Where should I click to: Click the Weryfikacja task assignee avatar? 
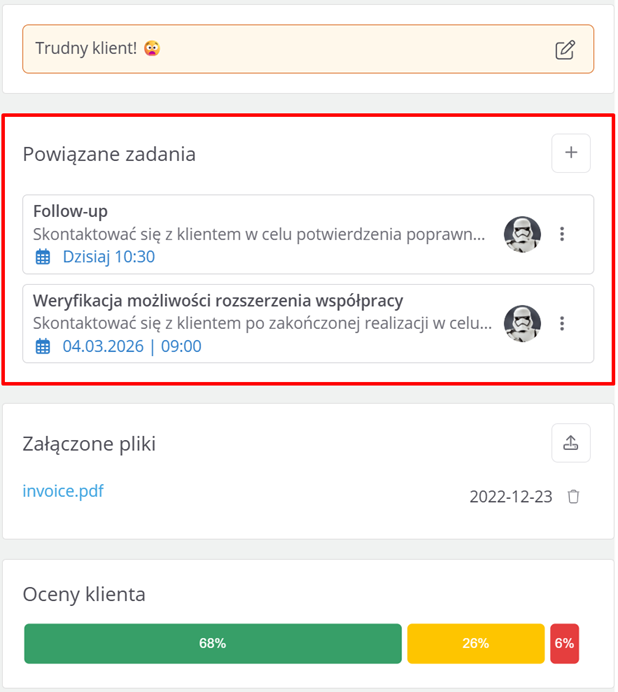click(522, 323)
